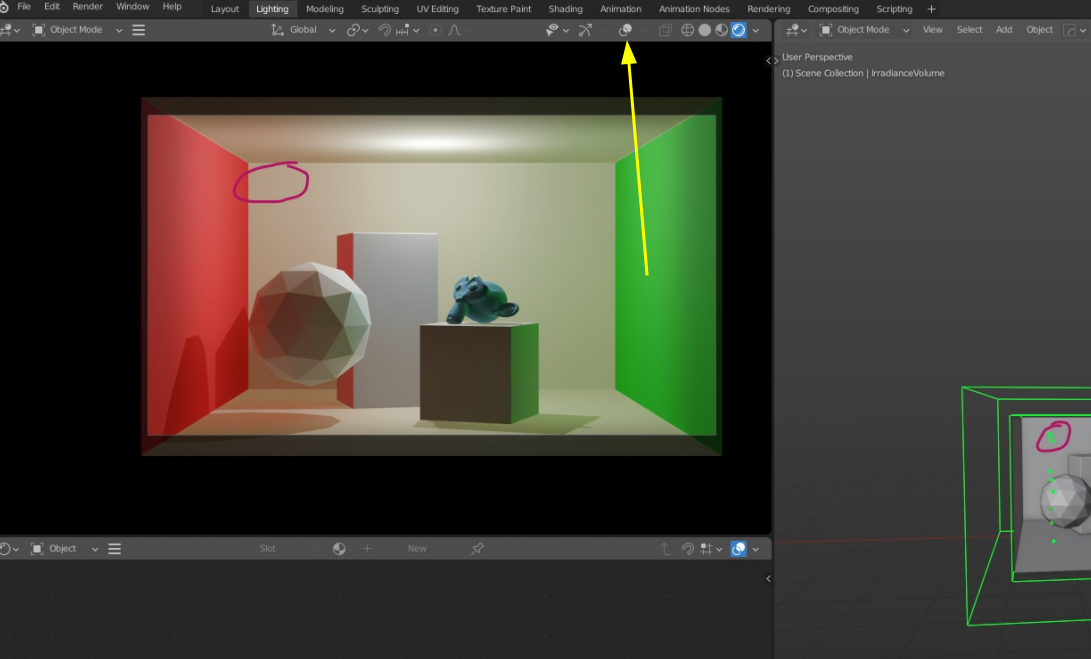Open View menu in right viewport
Image resolution: width=1091 pixels, height=659 pixels.
tap(932, 30)
